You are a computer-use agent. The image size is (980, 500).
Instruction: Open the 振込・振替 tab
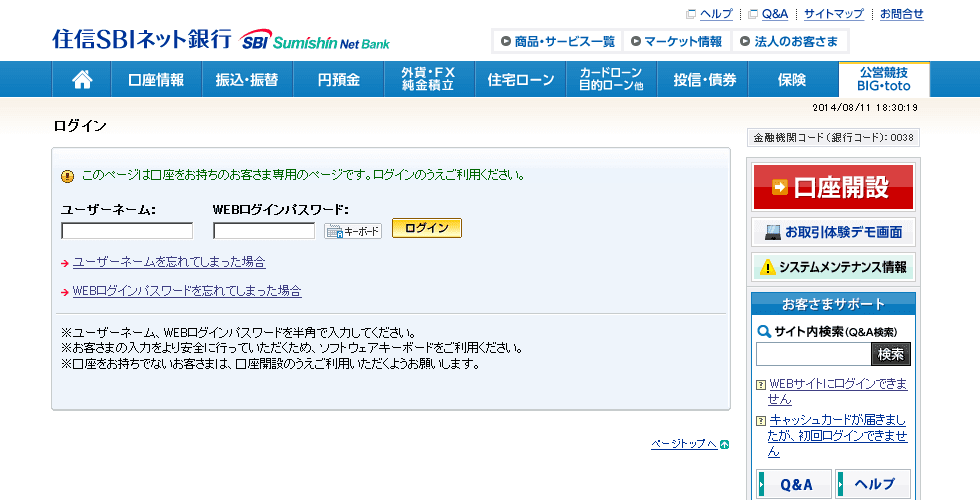coord(248,79)
